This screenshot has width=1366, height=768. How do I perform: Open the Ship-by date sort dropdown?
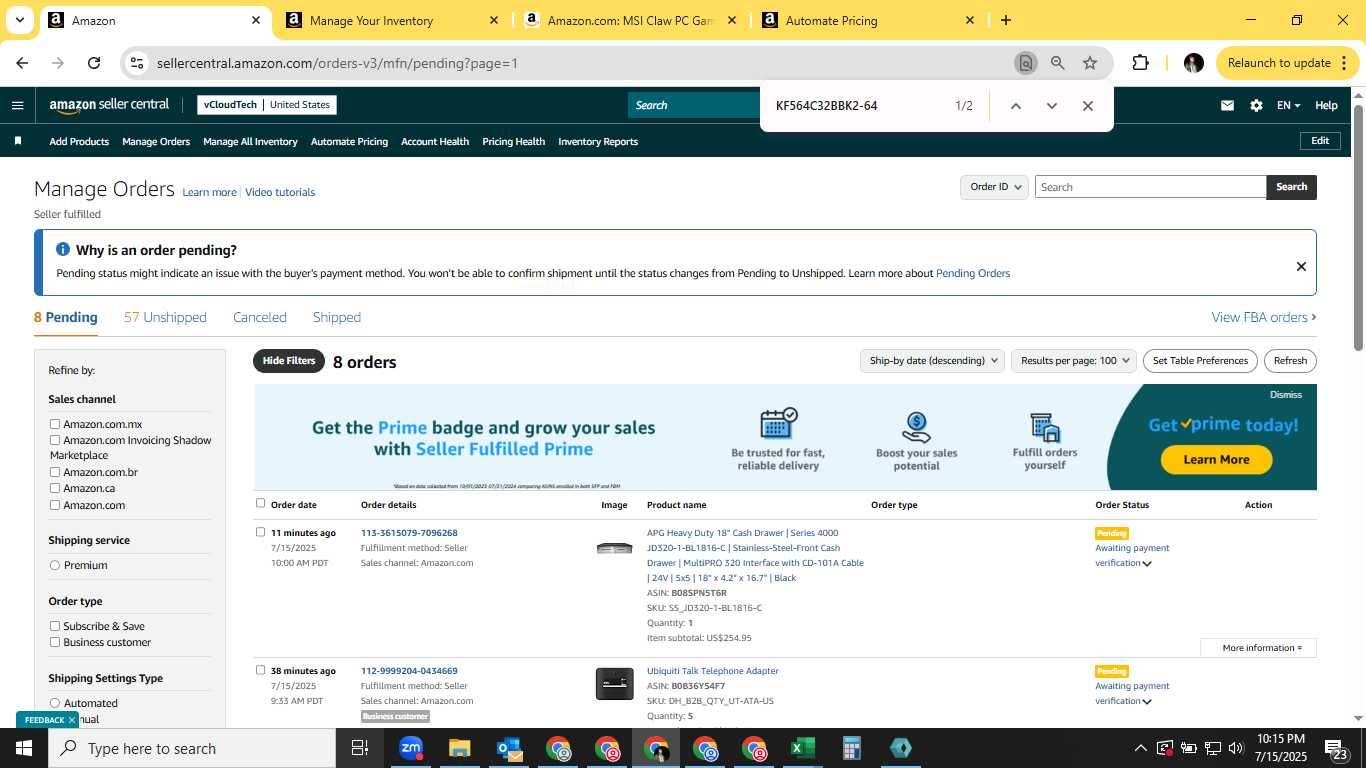[933, 361]
